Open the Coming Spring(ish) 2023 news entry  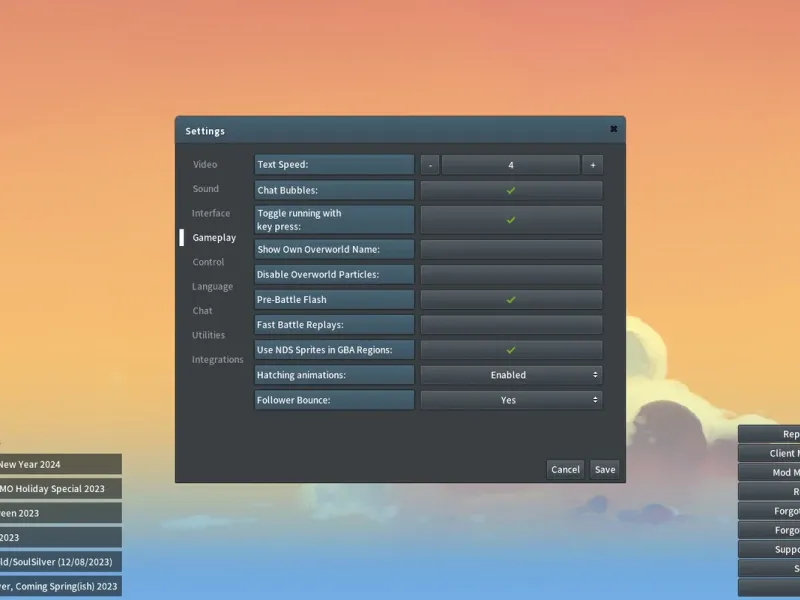pyautogui.click(x=60, y=586)
